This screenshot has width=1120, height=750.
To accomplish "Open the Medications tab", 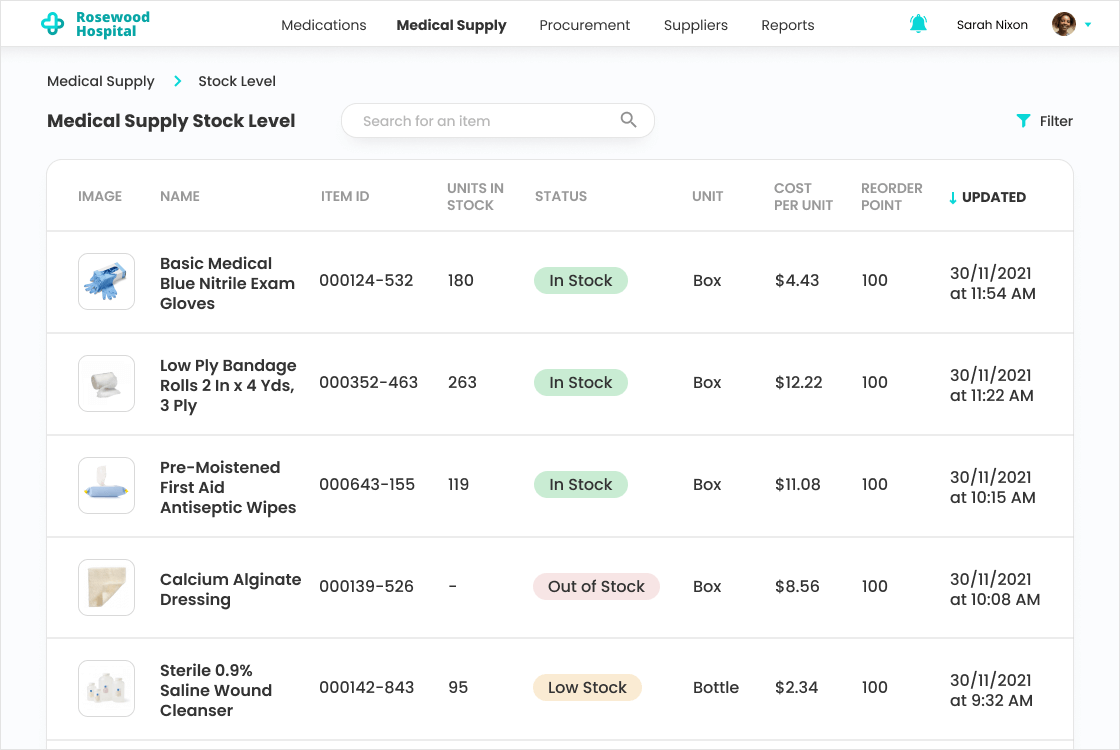I will pyautogui.click(x=323, y=25).
